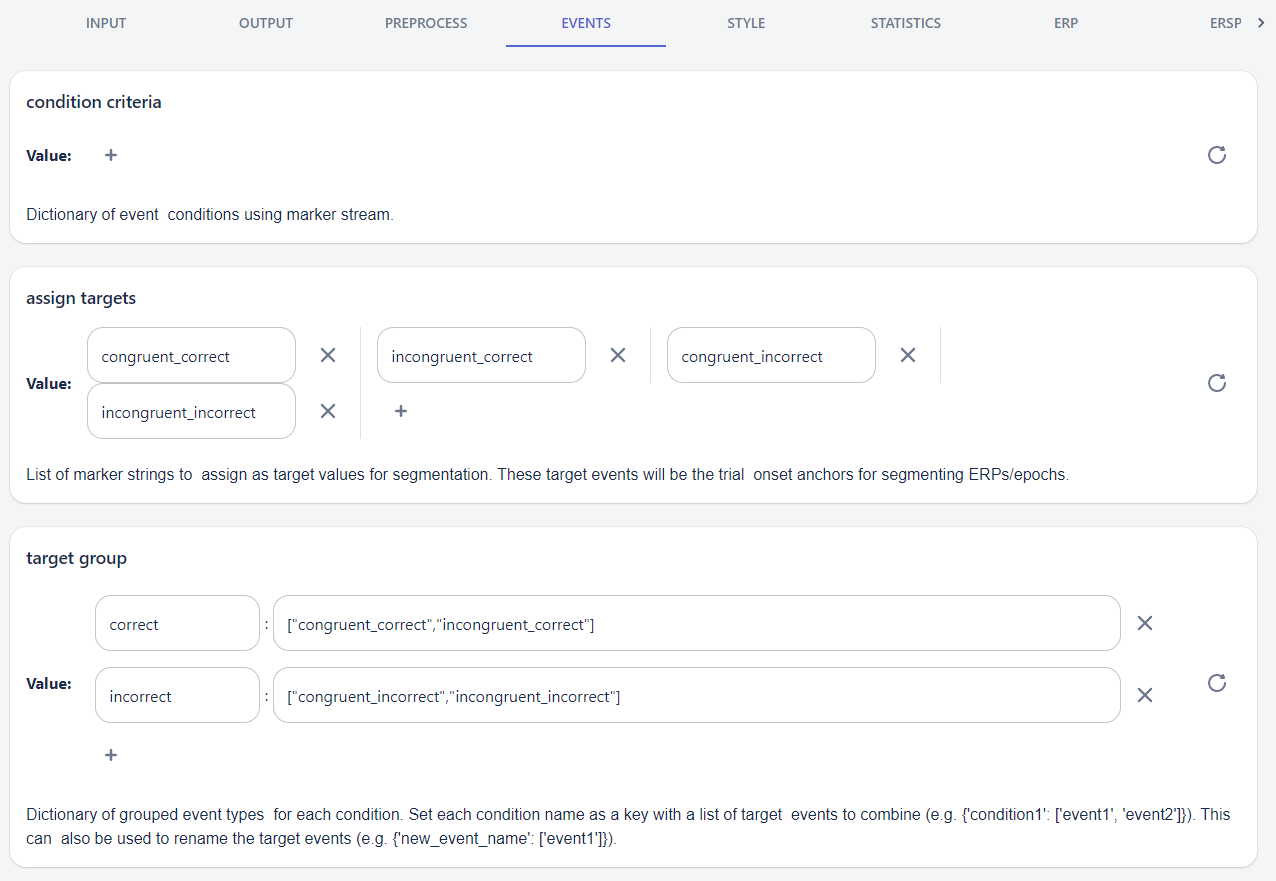
Task: Show more tabs with the right arrow
Action: tap(1261, 23)
